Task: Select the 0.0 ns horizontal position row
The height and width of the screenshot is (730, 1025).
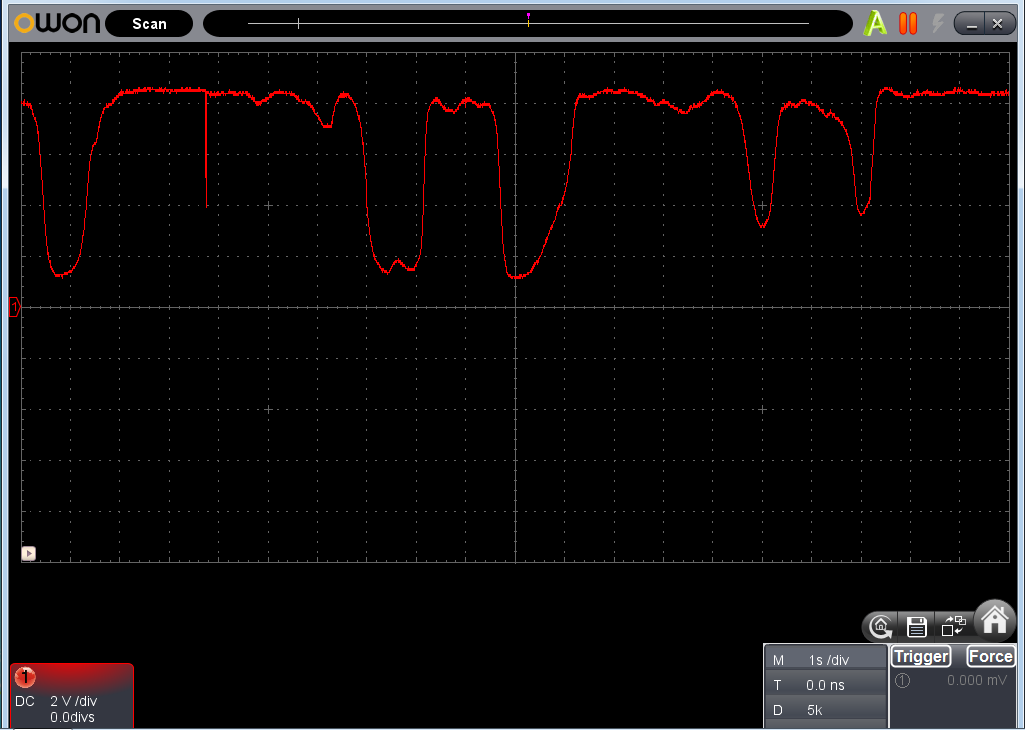Action: pos(826,685)
